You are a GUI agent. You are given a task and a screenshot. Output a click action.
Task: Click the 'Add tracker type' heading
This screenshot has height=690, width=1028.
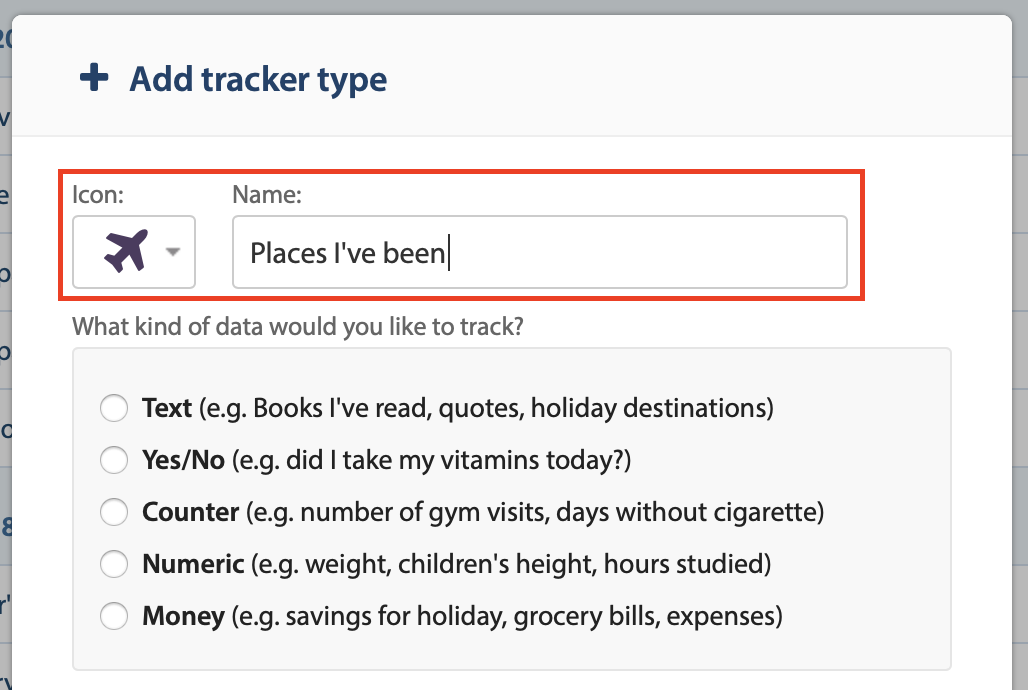click(x=257, y=79)
